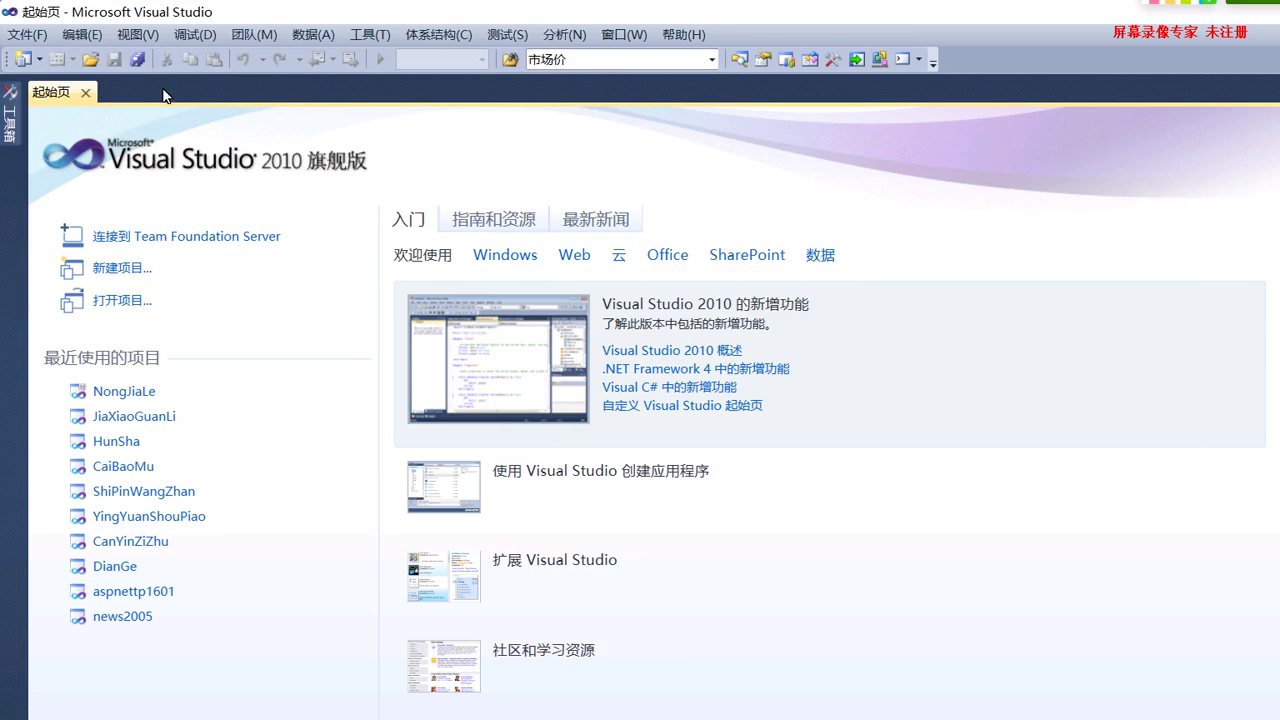This screenshot has height=720, width=1280.
Task: Click the Open File folder icon
Action: 91,60
